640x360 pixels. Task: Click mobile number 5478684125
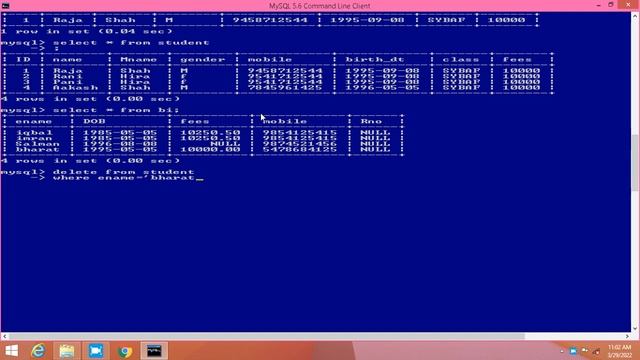300,150
